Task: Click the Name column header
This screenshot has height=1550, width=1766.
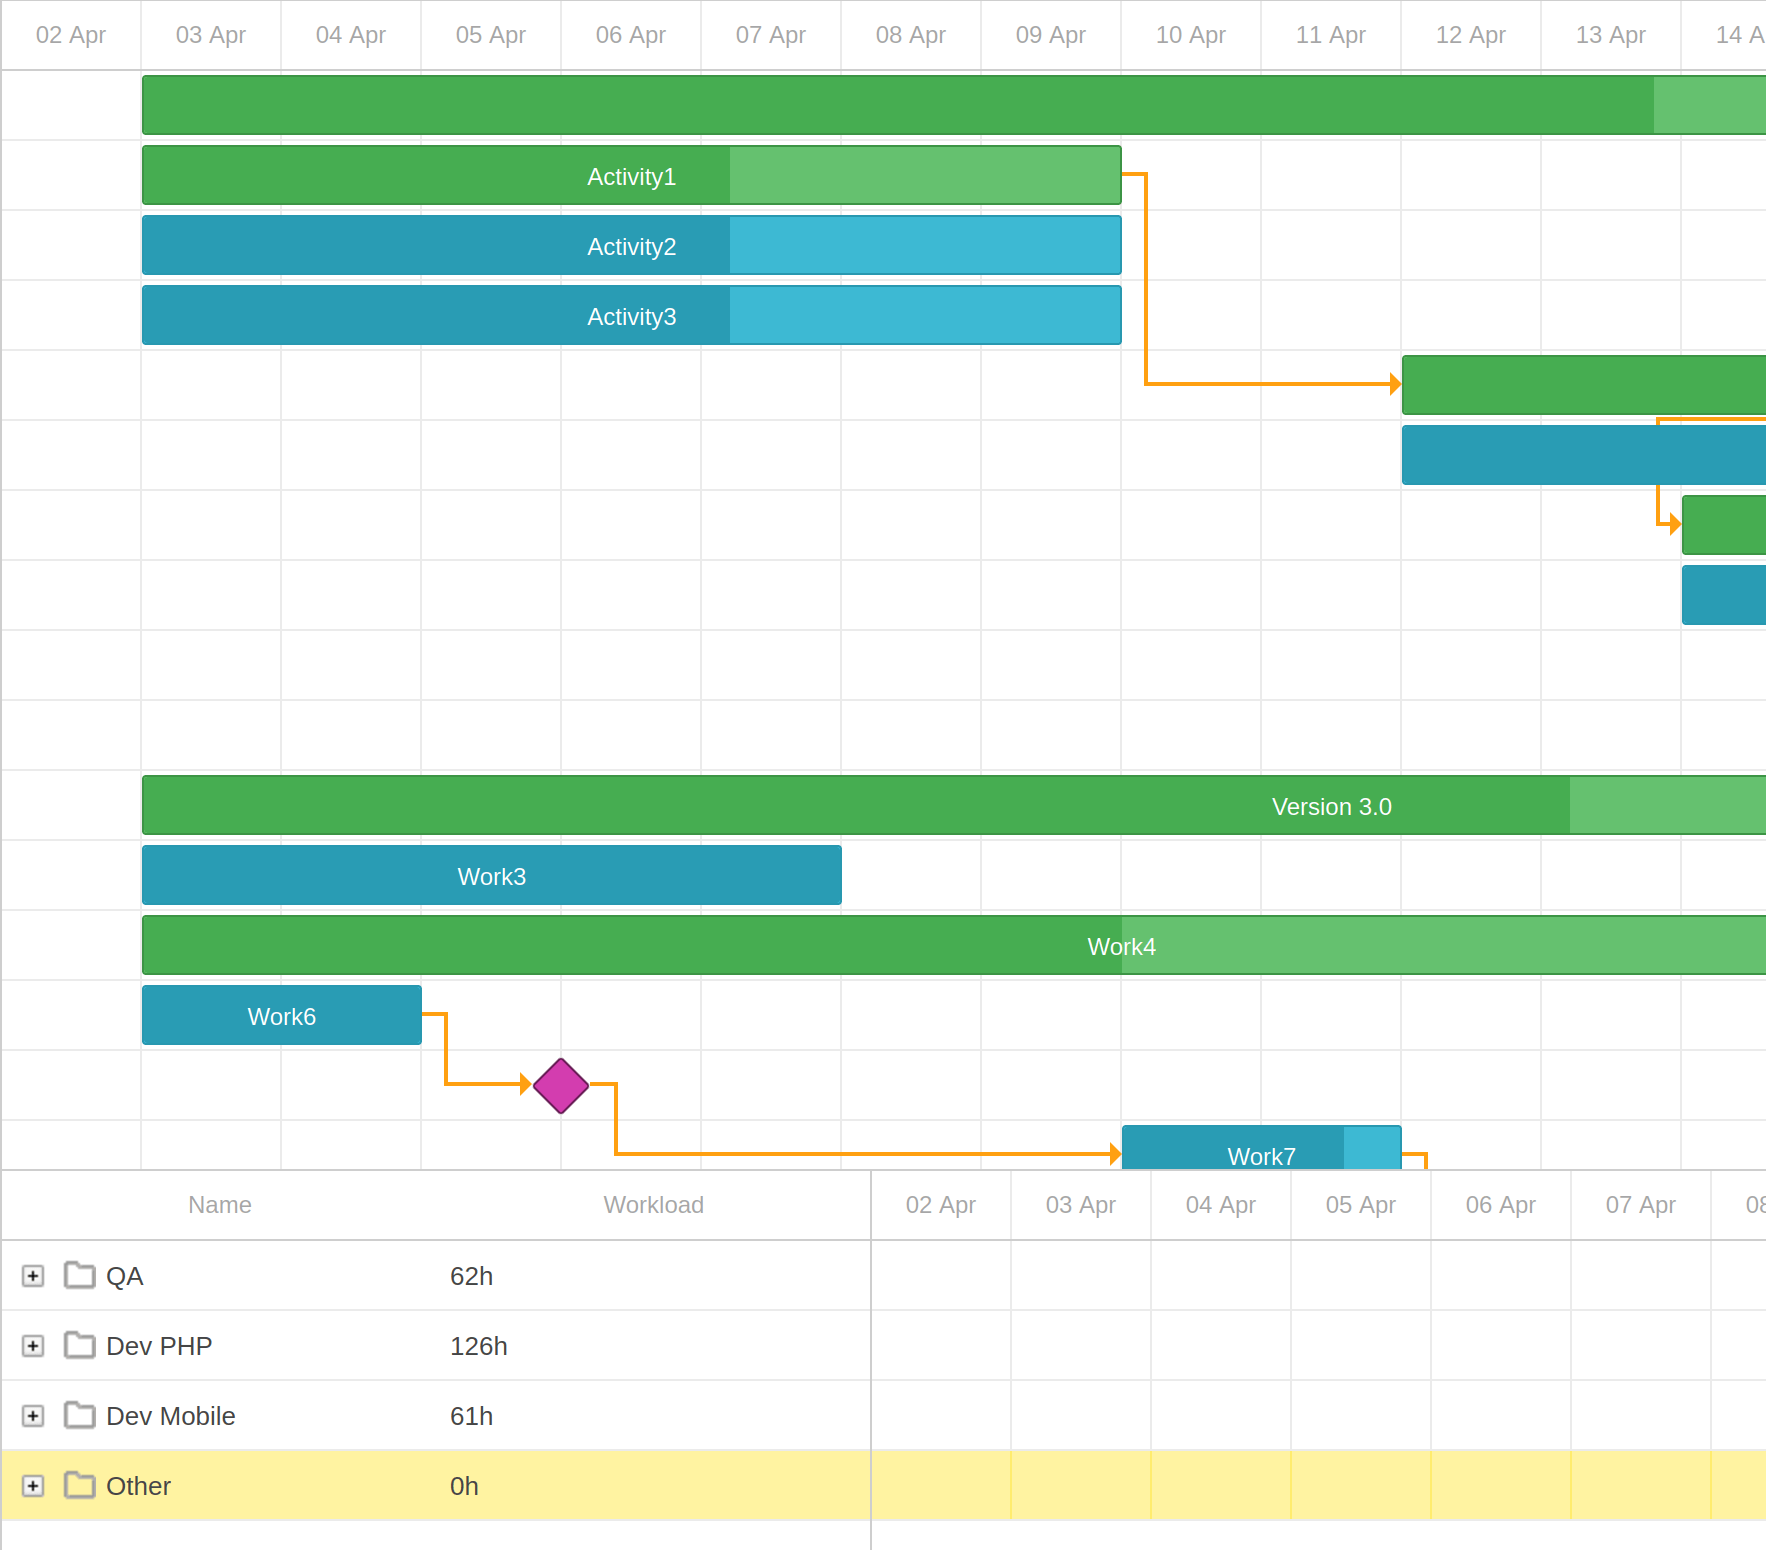Action: click(219, 1204)
